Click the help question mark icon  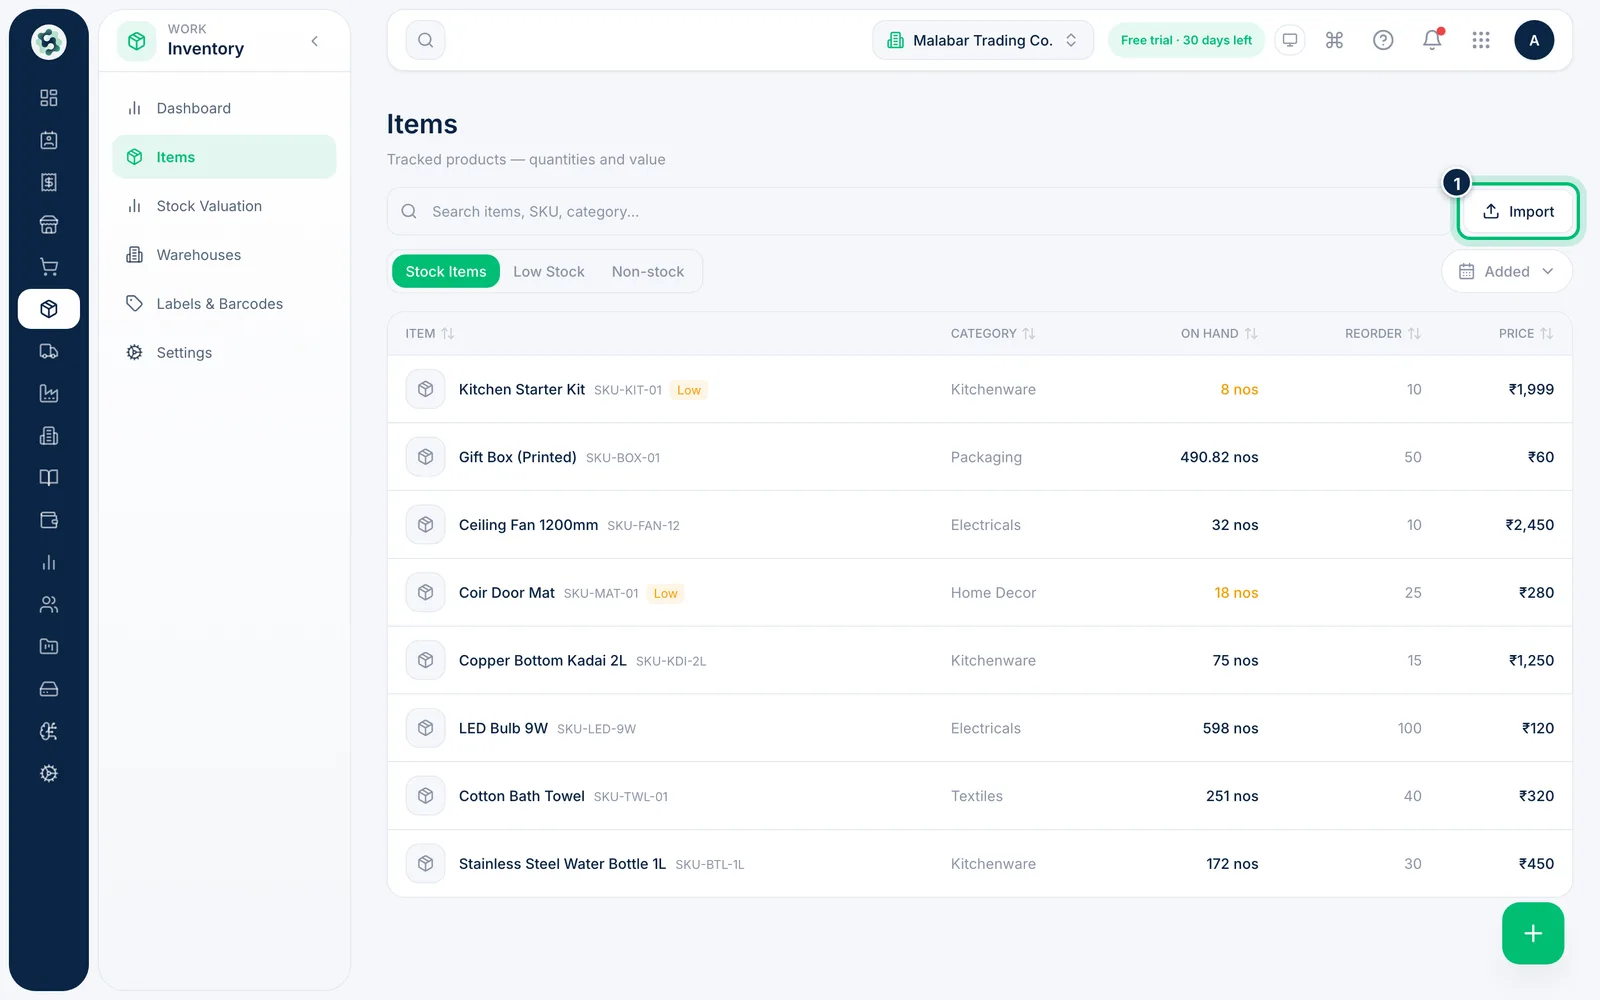click(x=1383, y=40)
